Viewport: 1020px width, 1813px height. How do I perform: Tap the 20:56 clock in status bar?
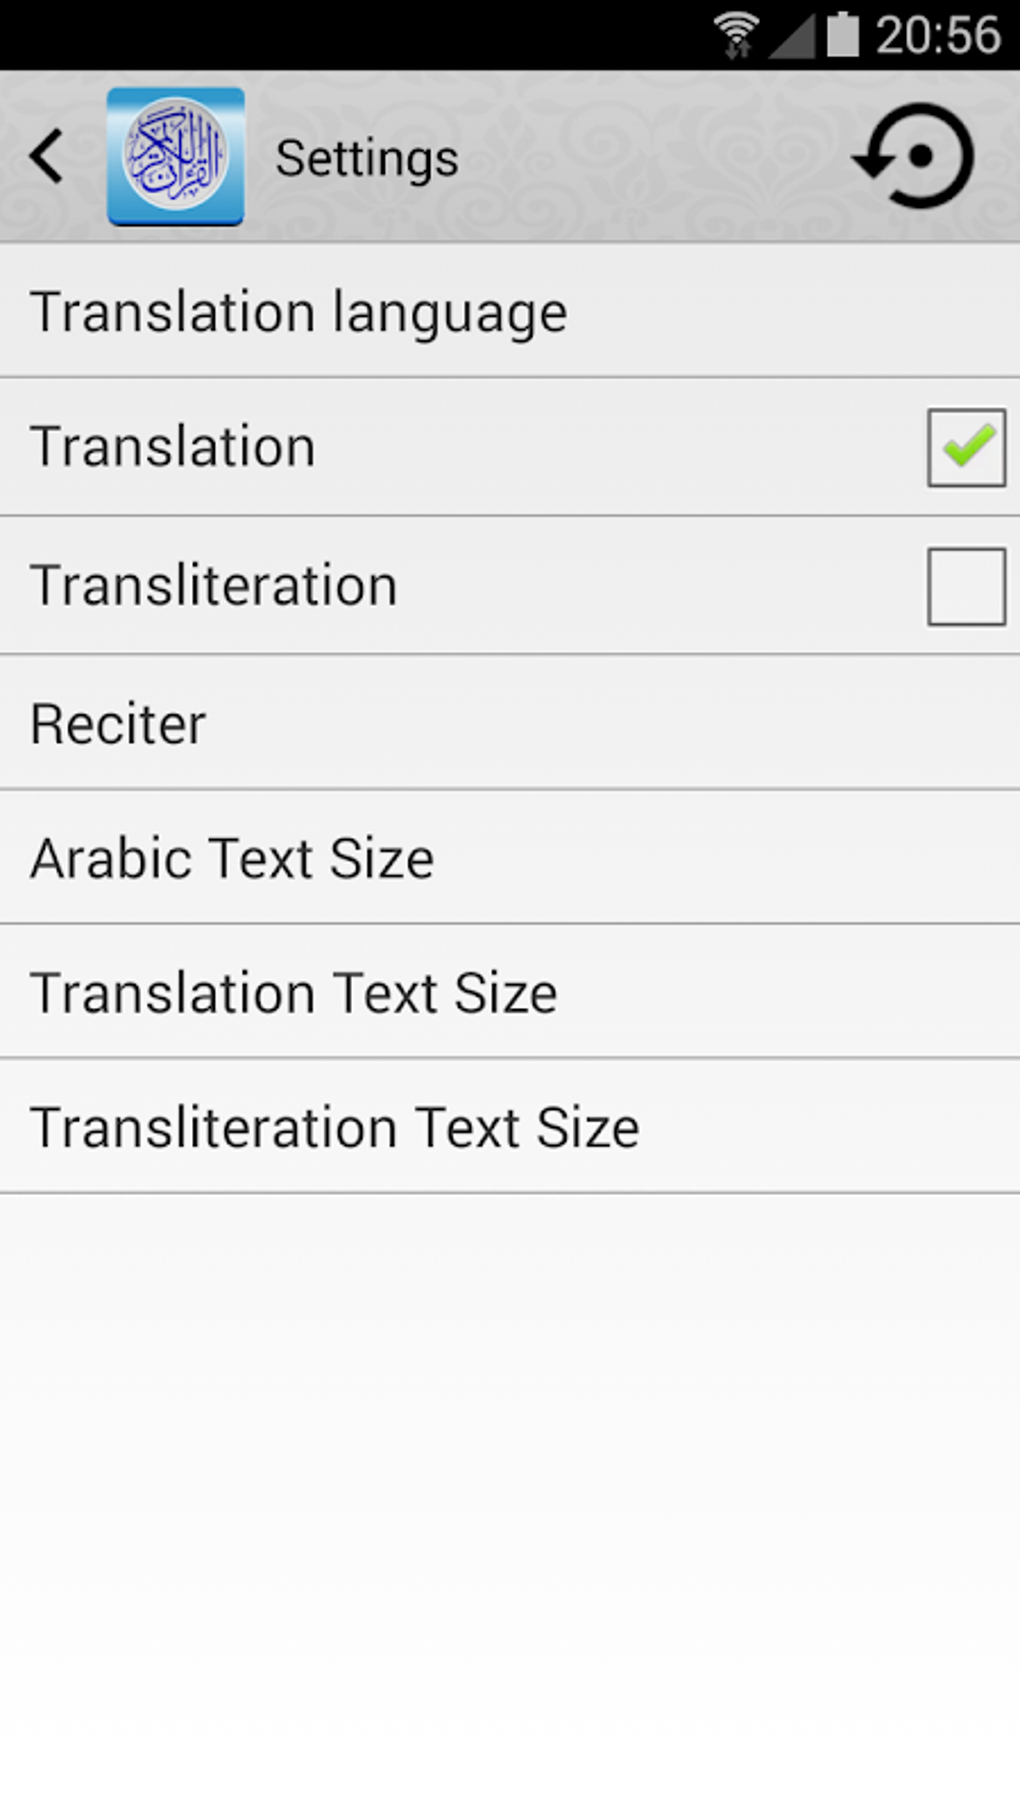pyautogui.click(x=938, y=36)
